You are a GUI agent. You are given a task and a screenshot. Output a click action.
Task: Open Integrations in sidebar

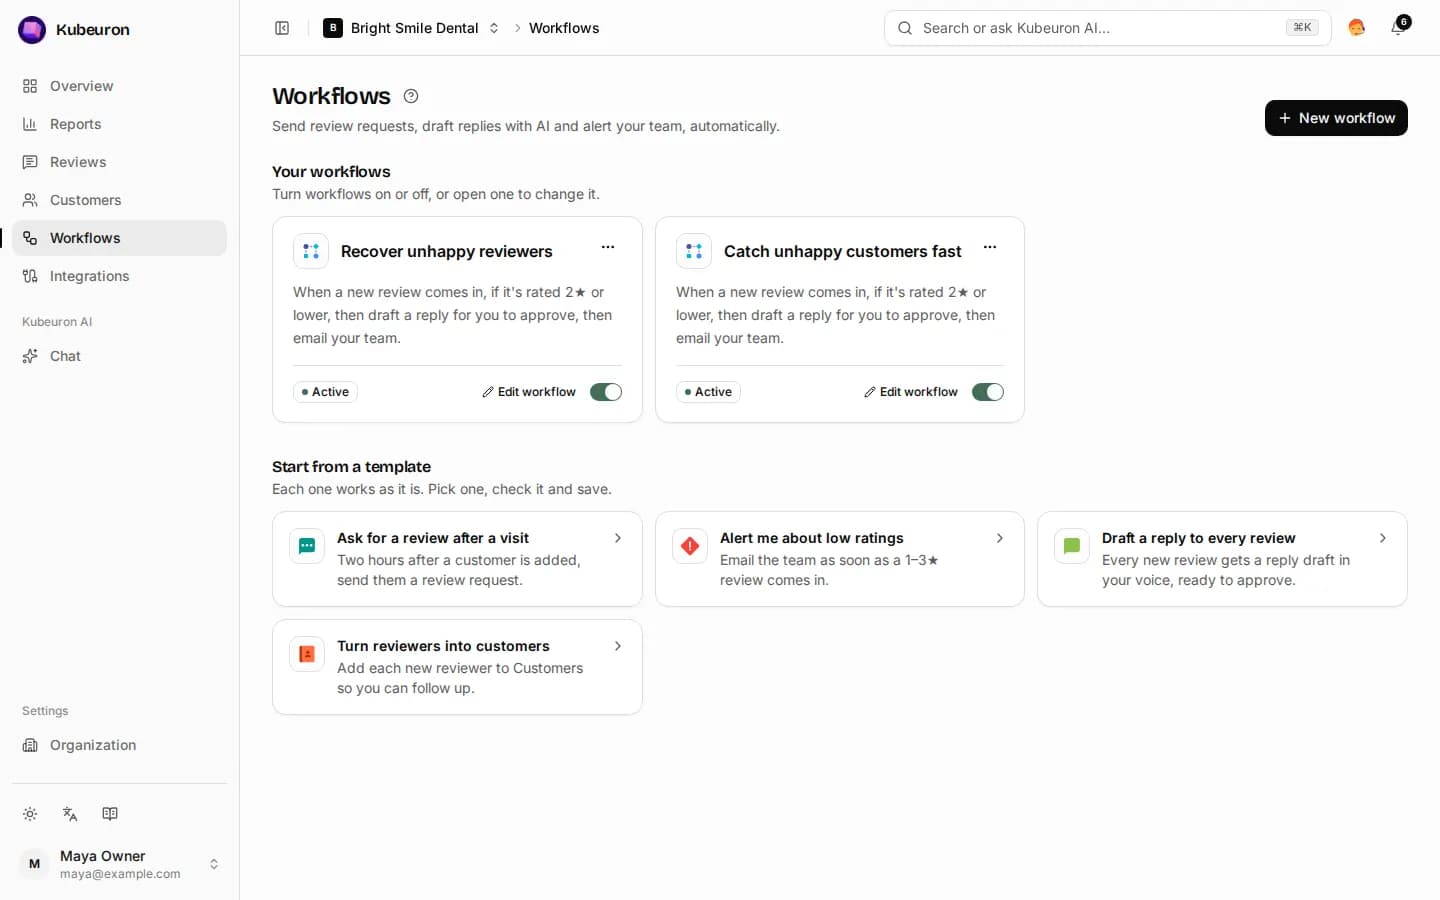click(x=120, y=276)
